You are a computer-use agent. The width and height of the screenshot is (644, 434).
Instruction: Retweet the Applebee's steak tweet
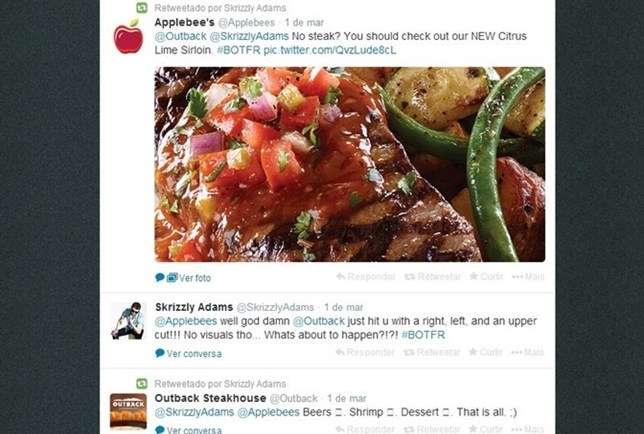click(432, 276)
